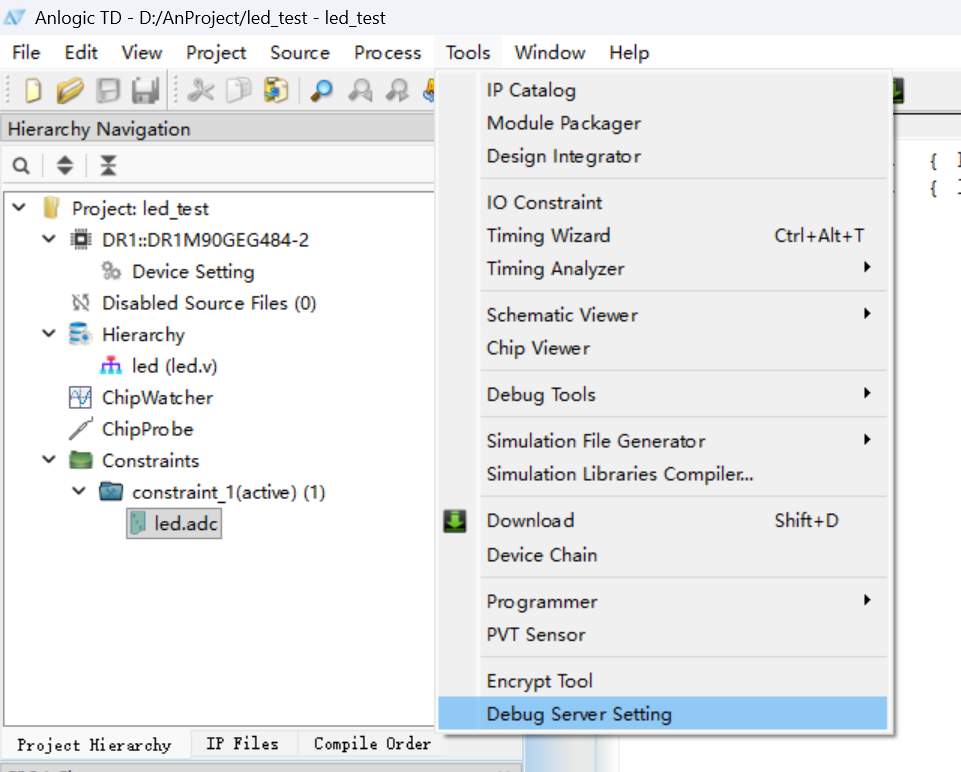Click the led_test project folder icon

[51, 208]
